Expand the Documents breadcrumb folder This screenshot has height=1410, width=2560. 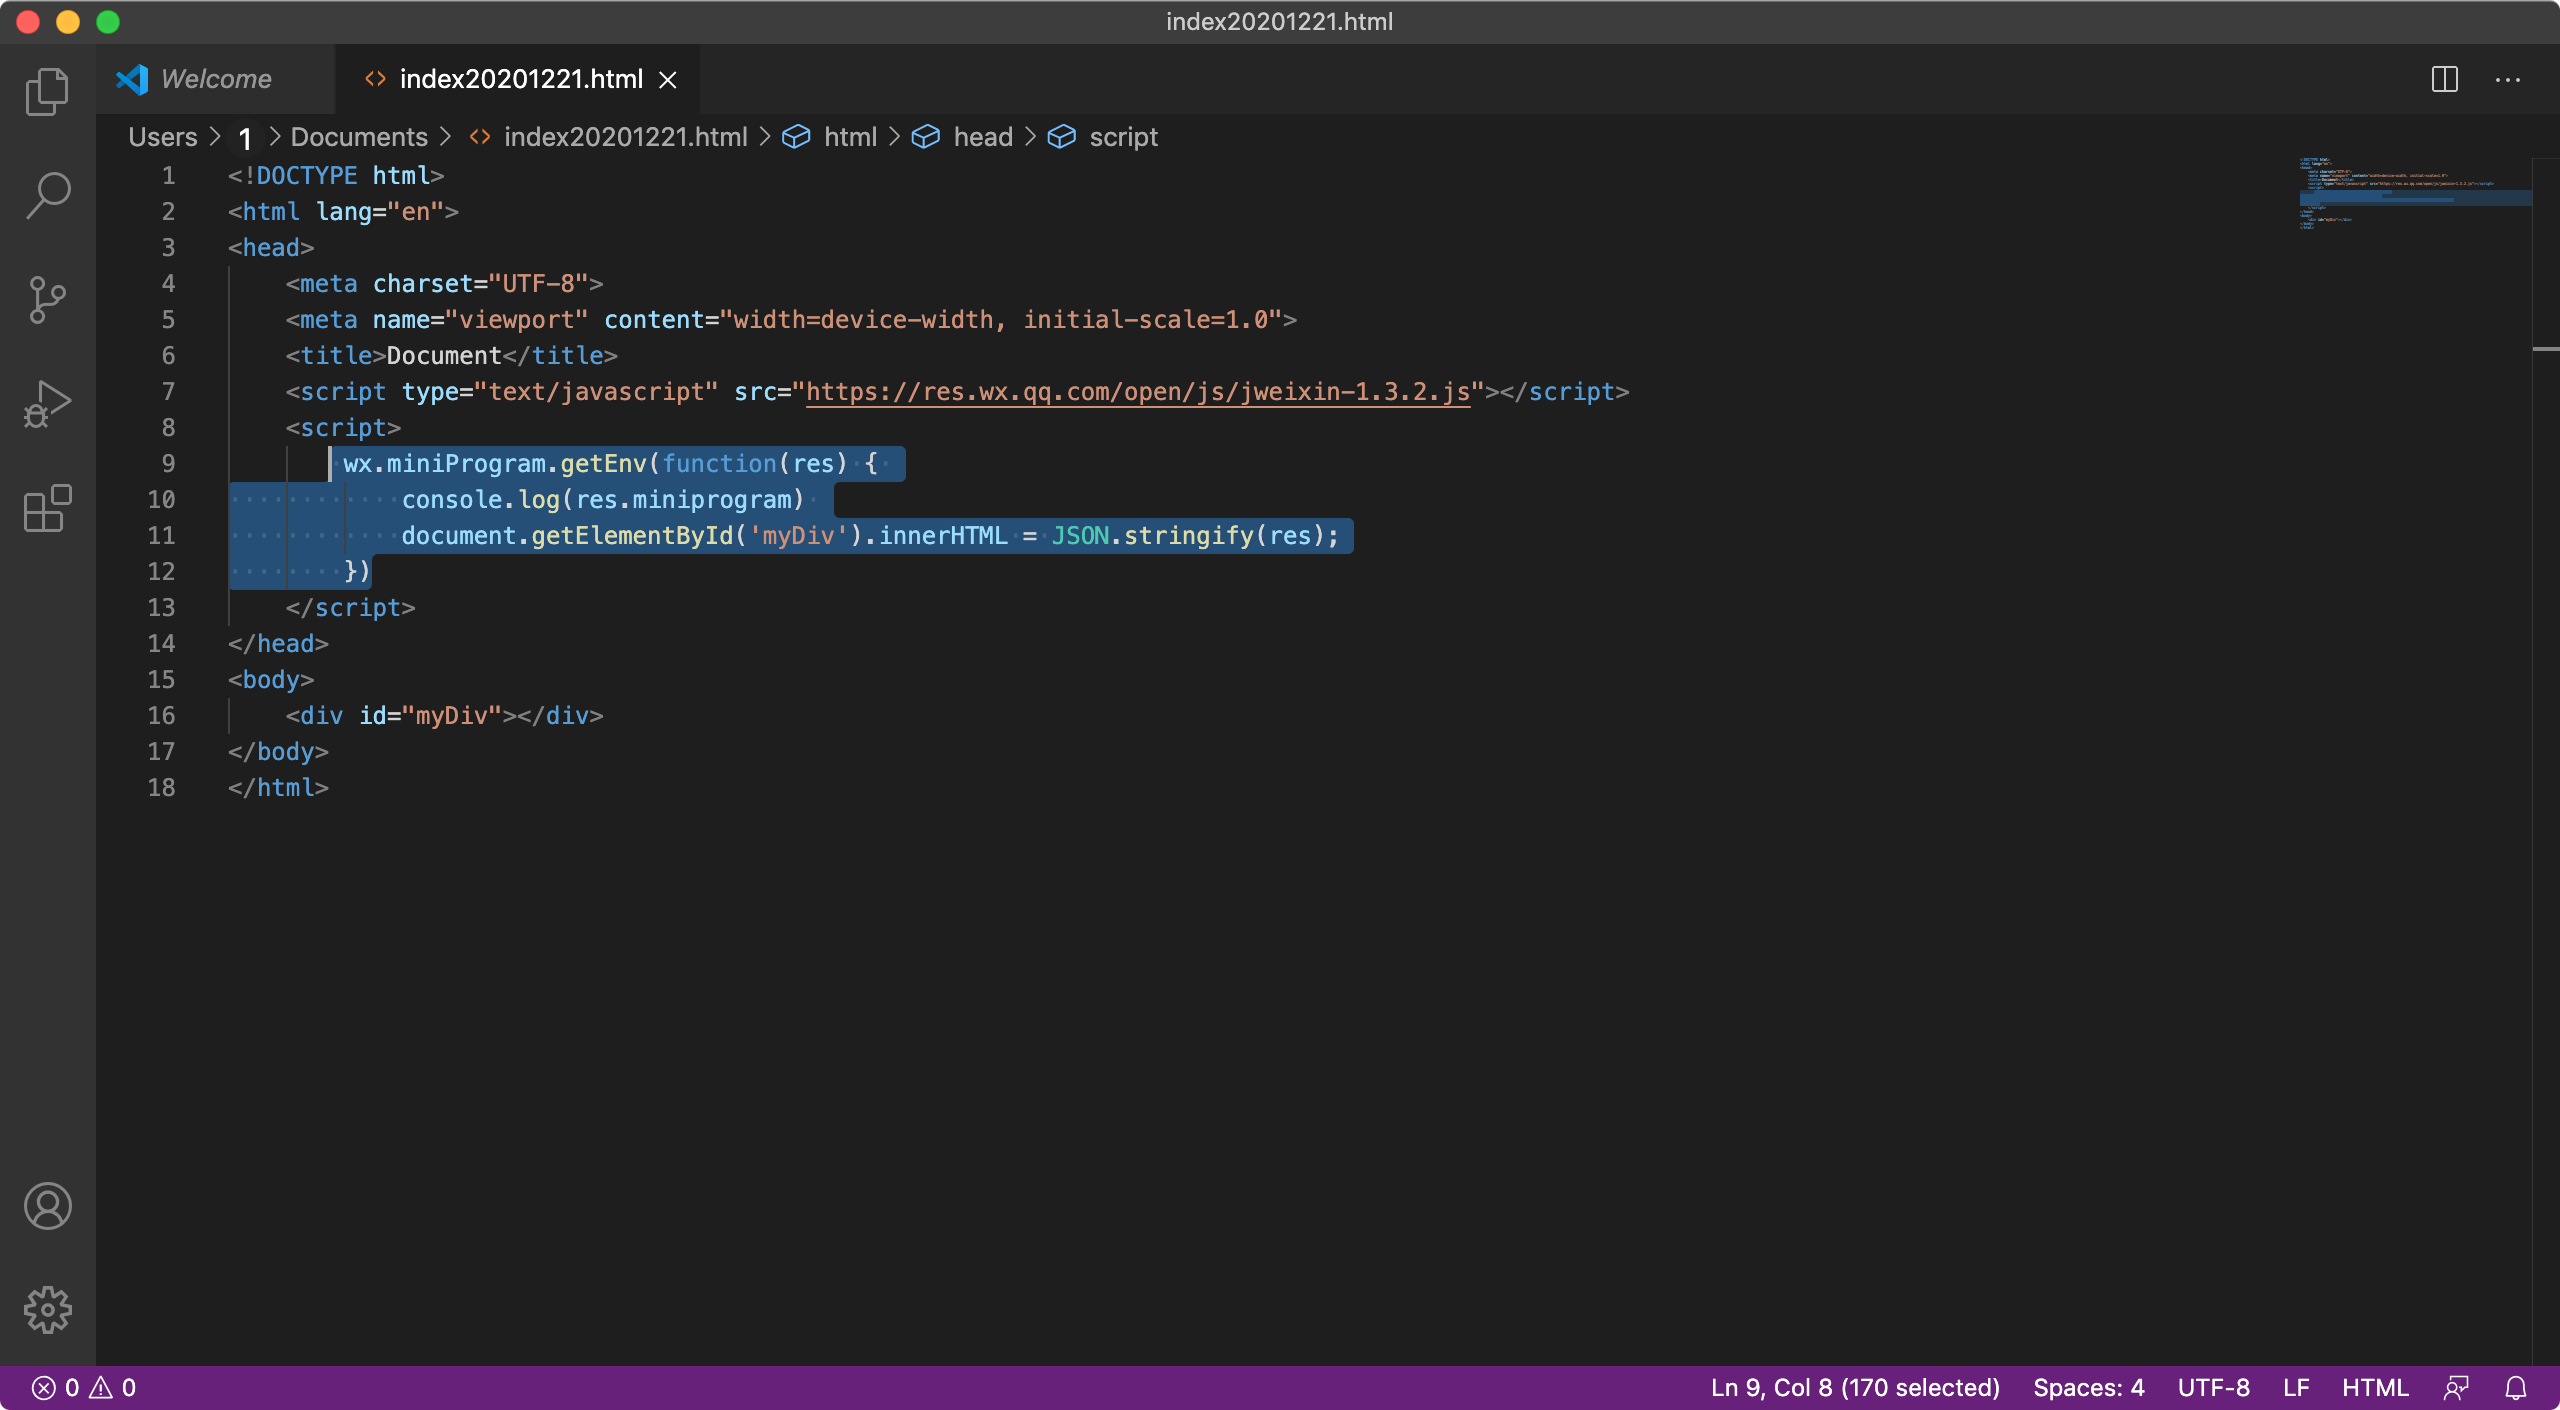coord(358,137)
